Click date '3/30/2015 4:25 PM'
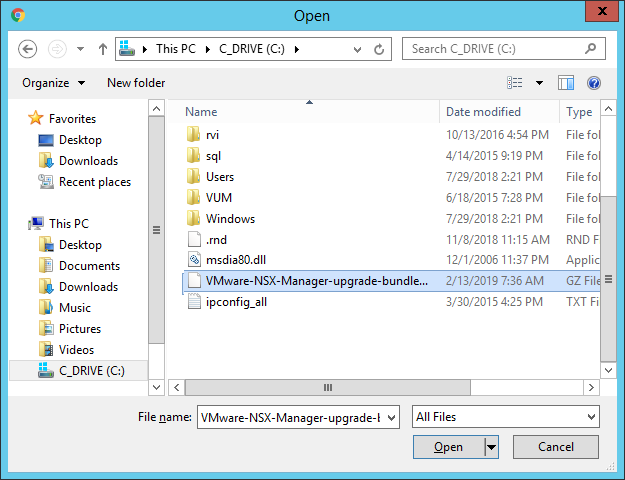This screenshot has height=480, width=625. [x=494, y=301]
